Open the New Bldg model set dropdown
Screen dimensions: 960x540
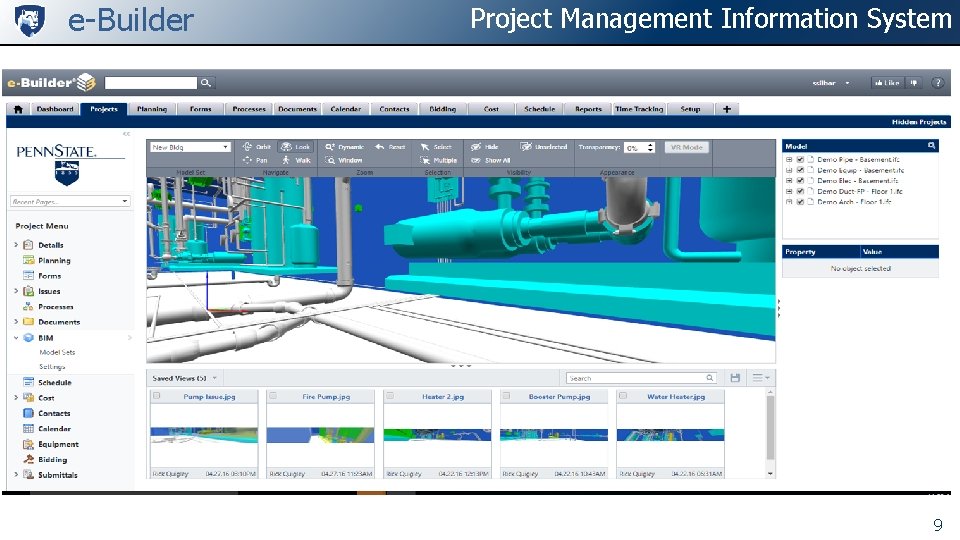(190, 147)
